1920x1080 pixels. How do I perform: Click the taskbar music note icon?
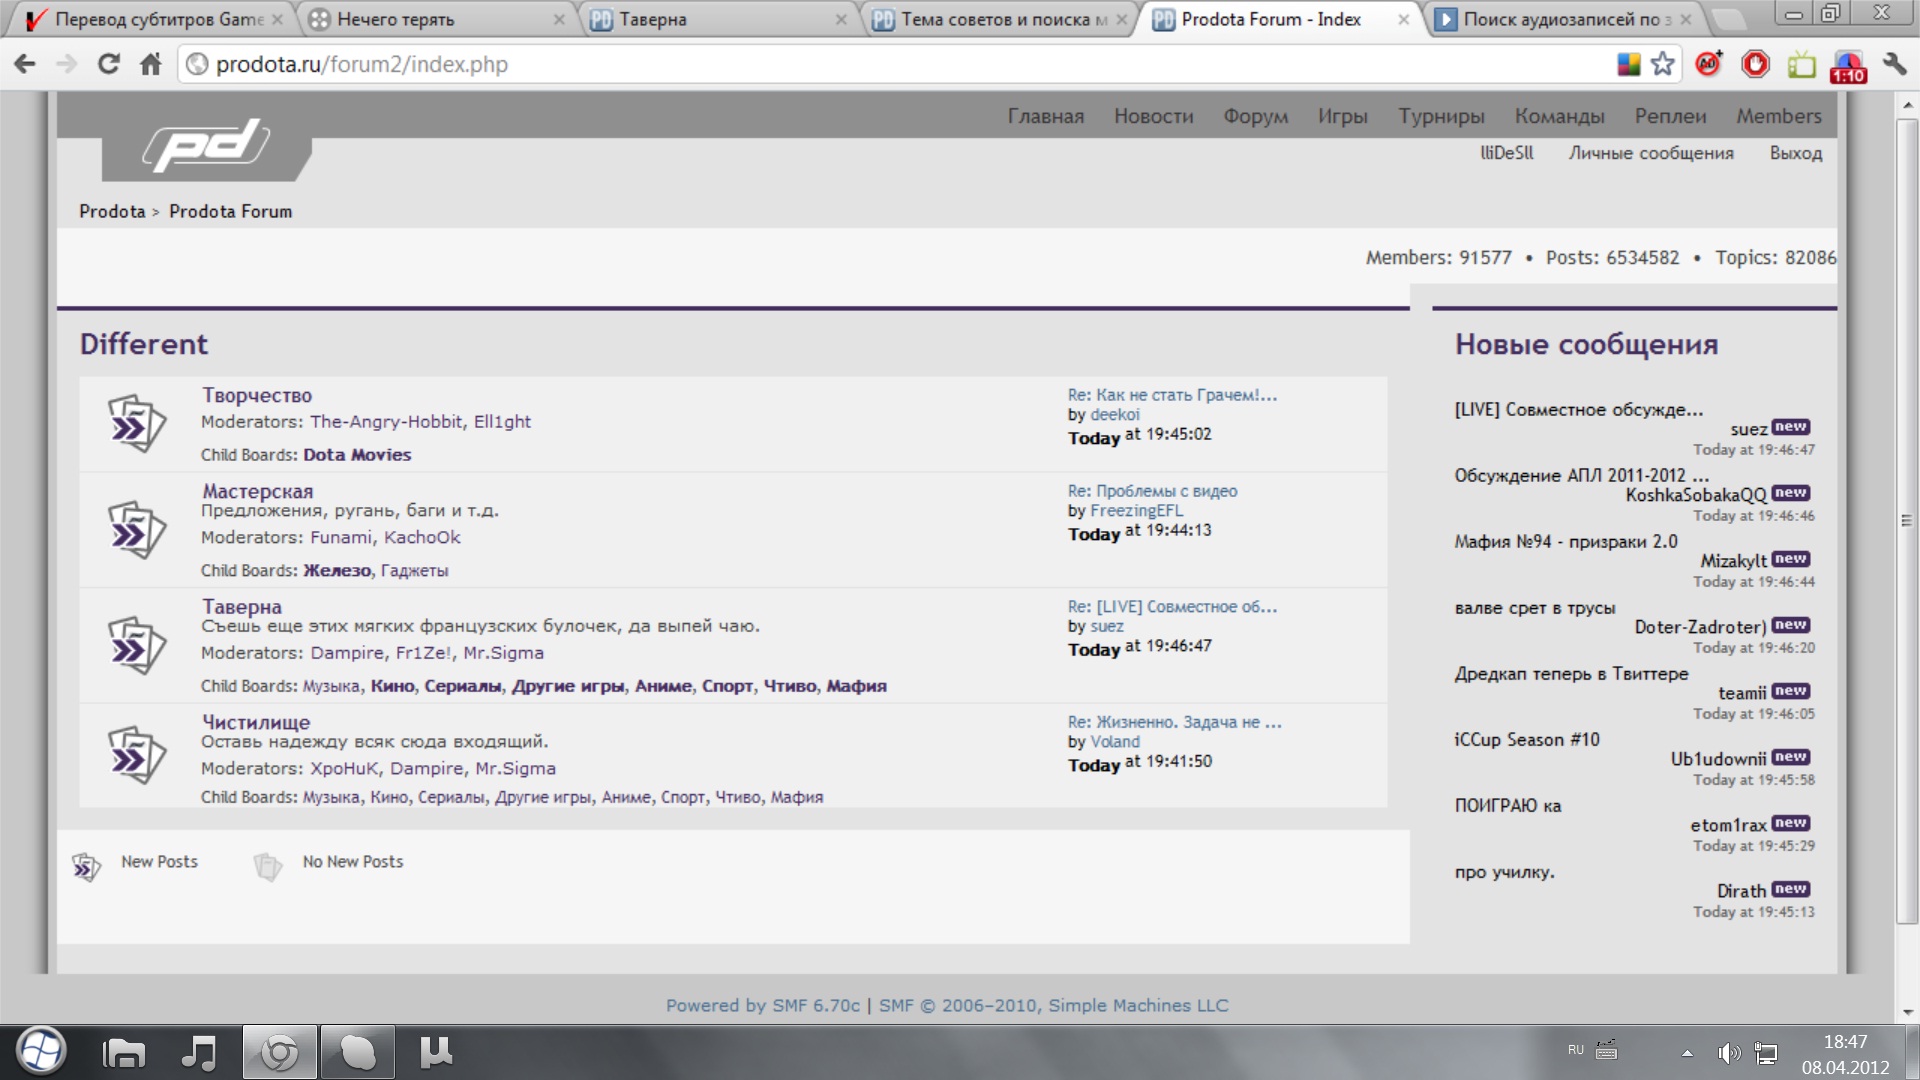click(x=199, y=1052)
